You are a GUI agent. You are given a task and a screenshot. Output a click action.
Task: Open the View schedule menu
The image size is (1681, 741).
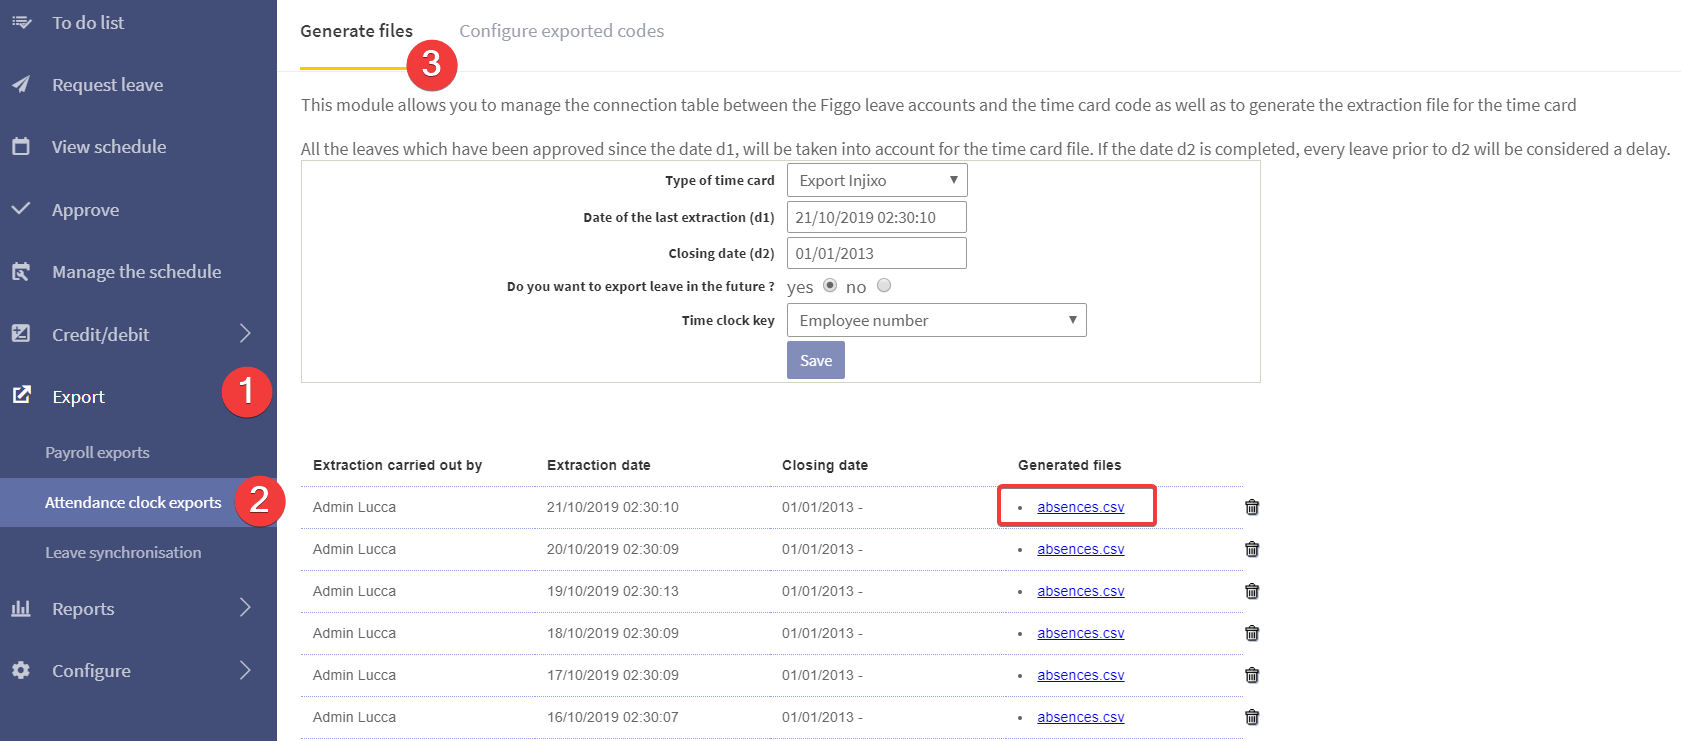tap(109, 147)
